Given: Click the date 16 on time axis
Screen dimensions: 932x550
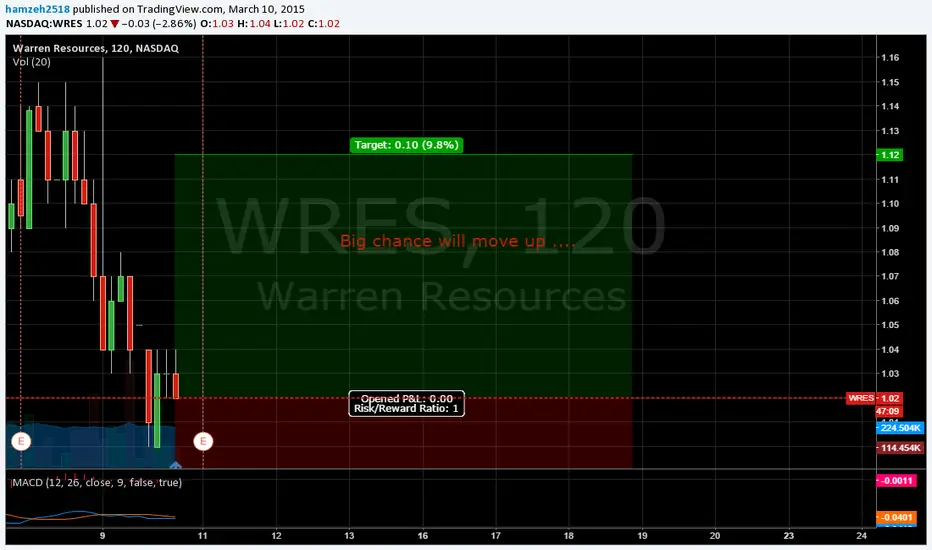Looking at the screenshot, I should [x=423, y=536].
